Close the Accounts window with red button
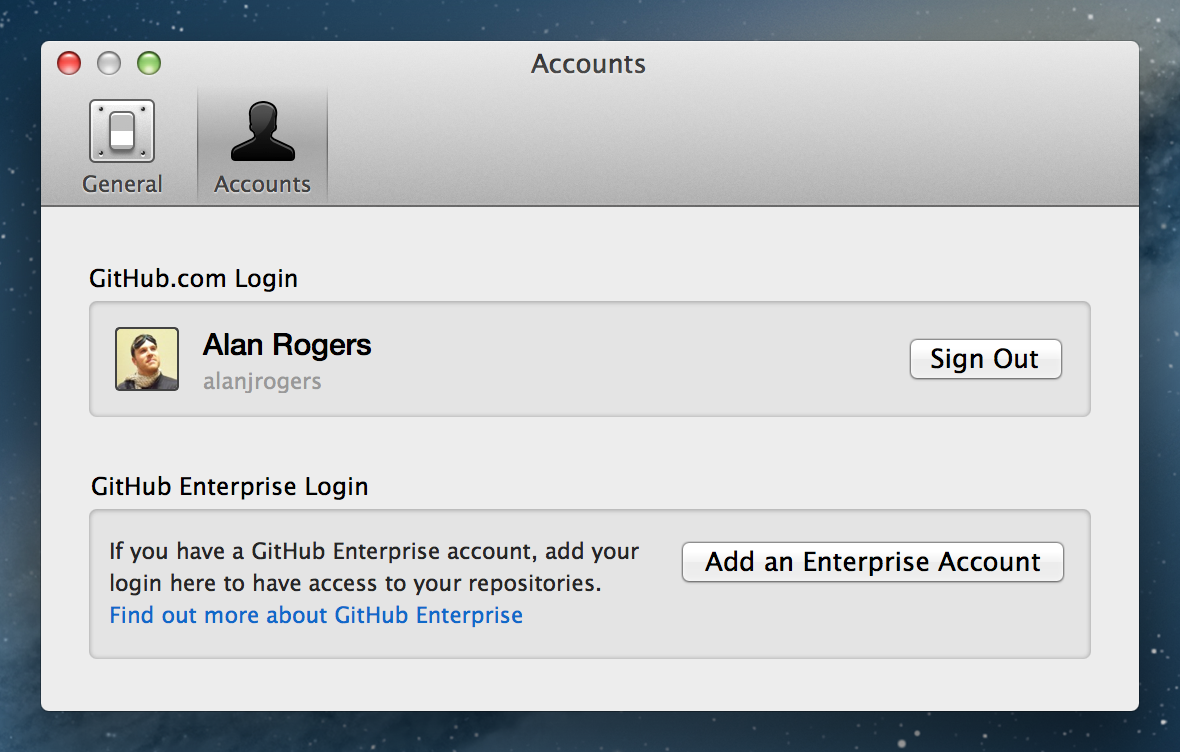1180x752 pixels. click(69, 64)
